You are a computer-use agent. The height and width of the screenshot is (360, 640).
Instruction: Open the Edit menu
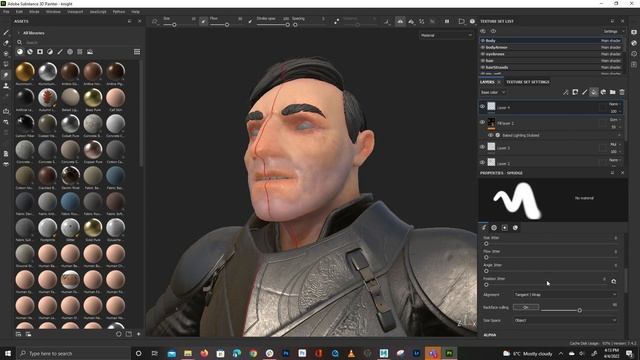[19, 12]
